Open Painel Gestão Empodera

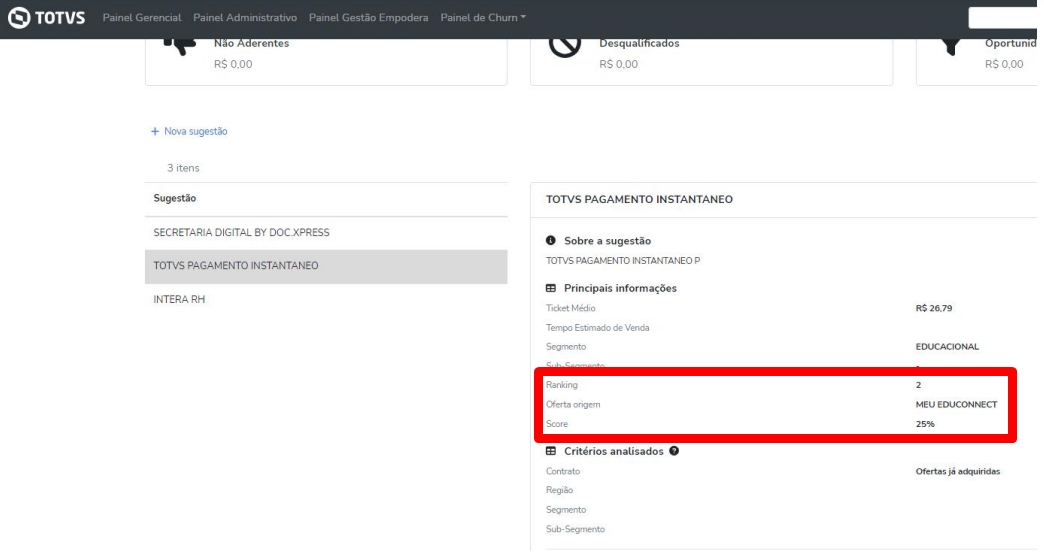pos(368,18)
